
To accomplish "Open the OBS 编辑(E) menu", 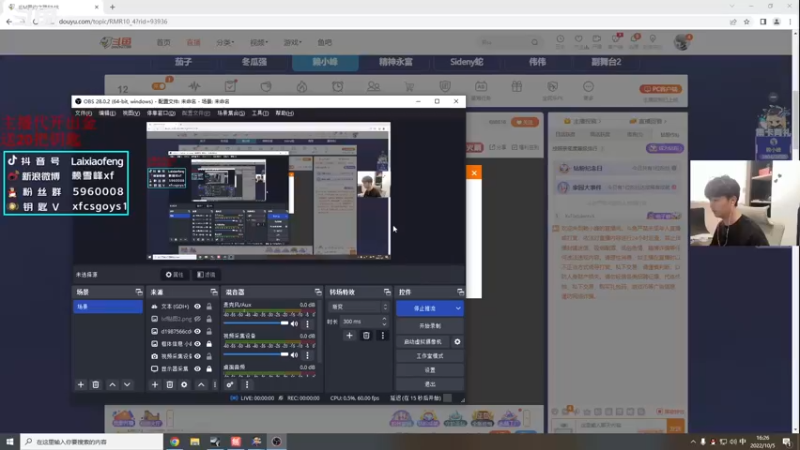I will coord(107,113).
